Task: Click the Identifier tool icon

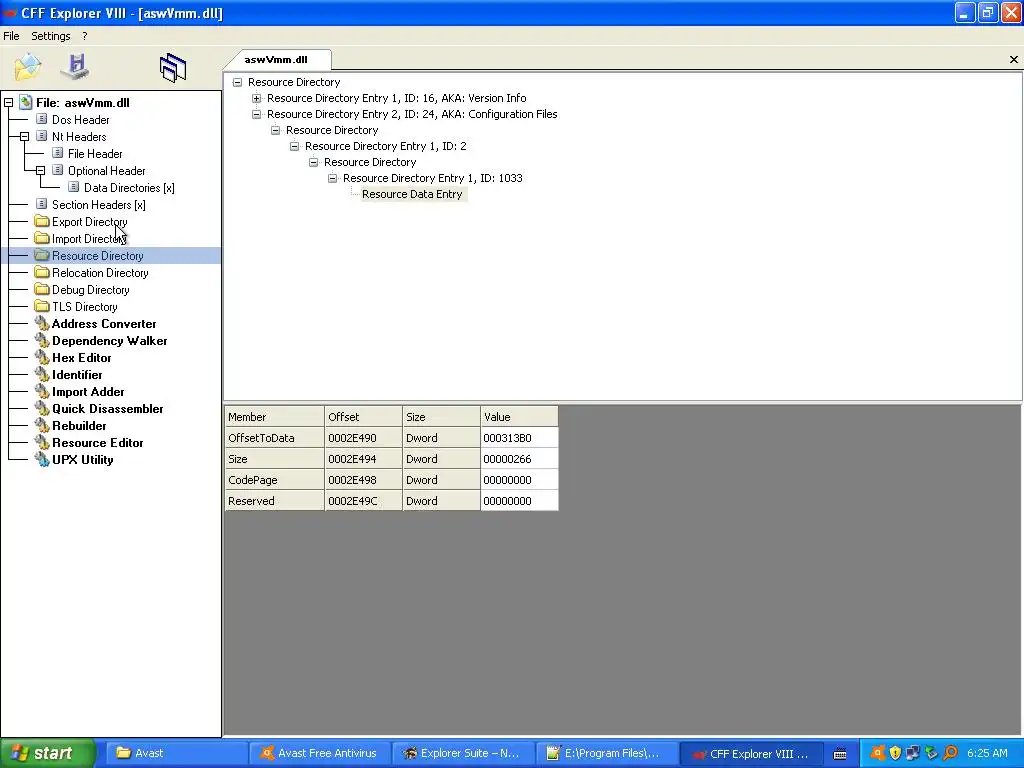Action: pos(42,374)
